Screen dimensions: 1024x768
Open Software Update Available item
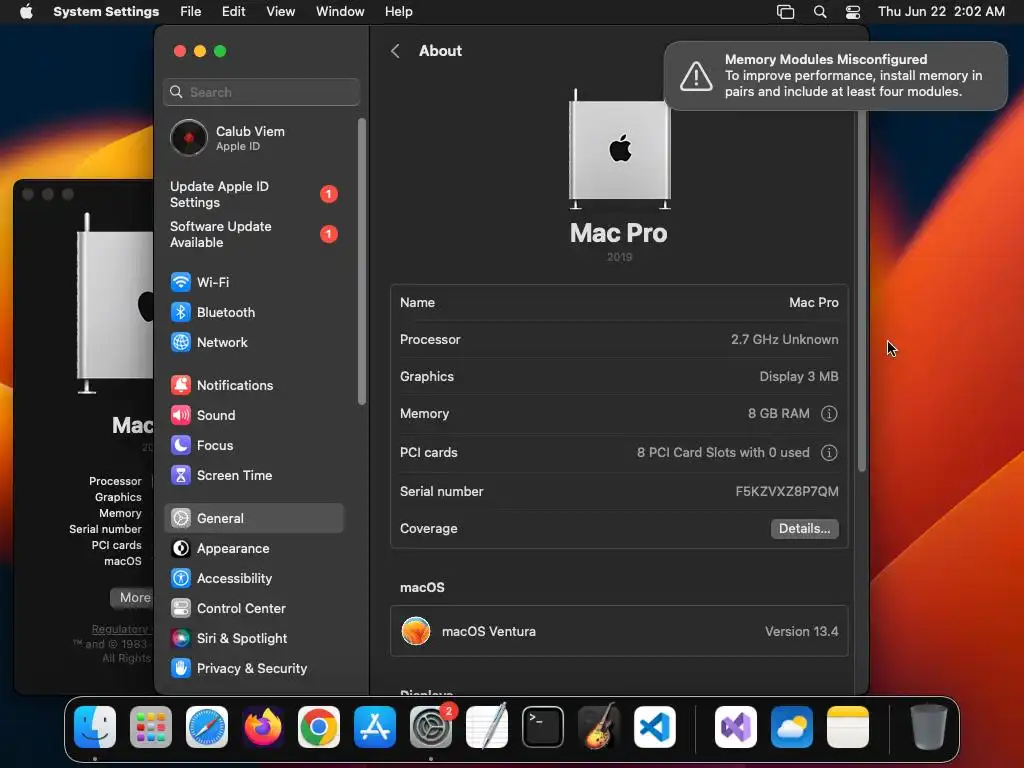253,234
